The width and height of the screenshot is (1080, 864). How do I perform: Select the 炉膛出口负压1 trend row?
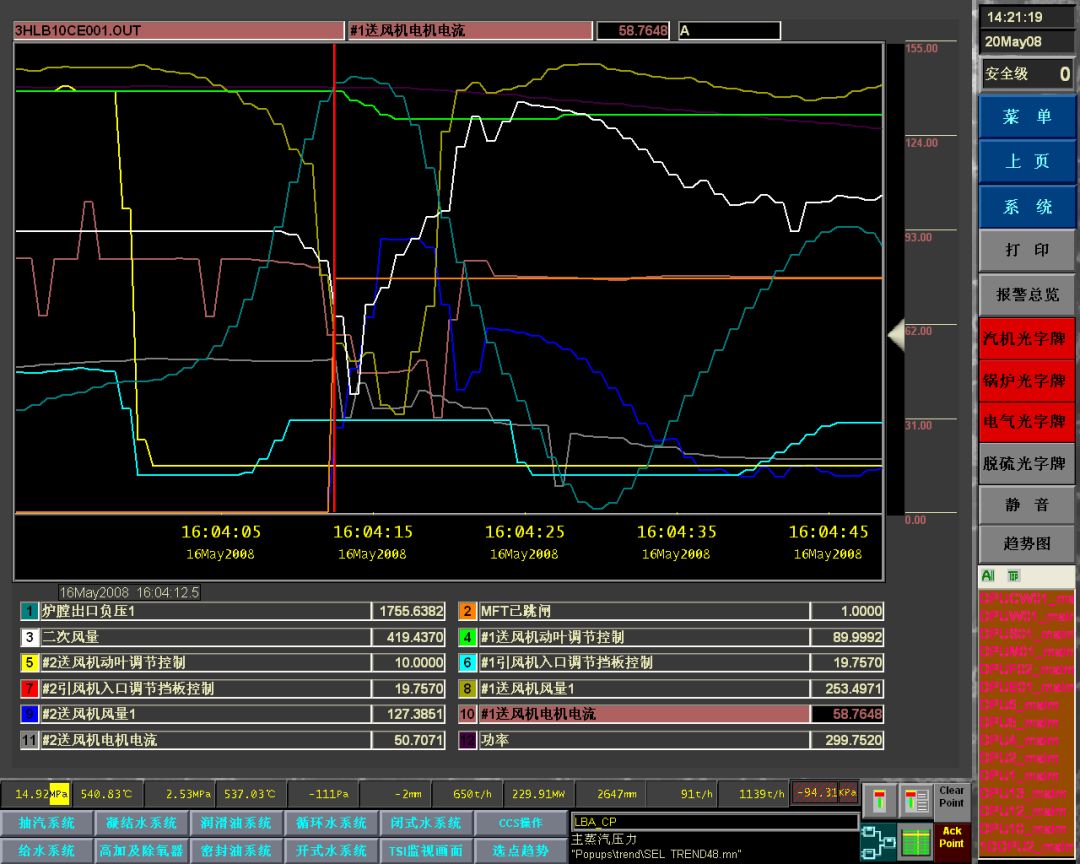233,611
